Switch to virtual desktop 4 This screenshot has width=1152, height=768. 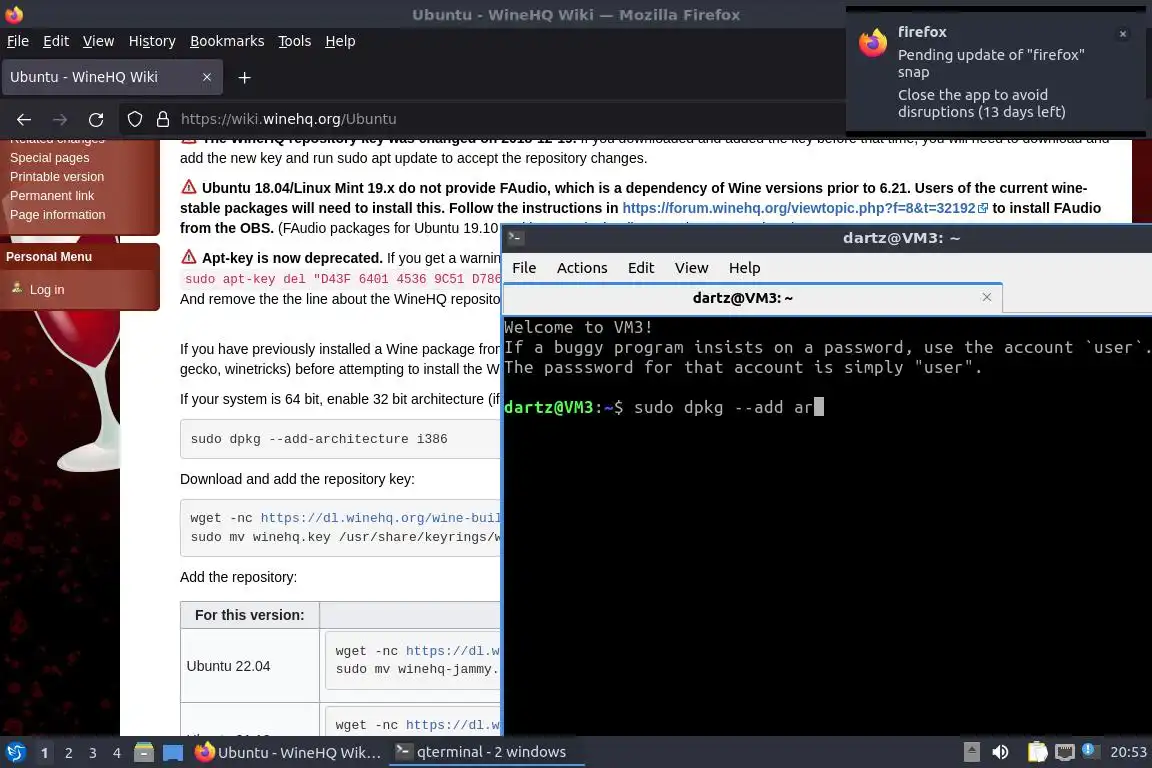[117, 753]
